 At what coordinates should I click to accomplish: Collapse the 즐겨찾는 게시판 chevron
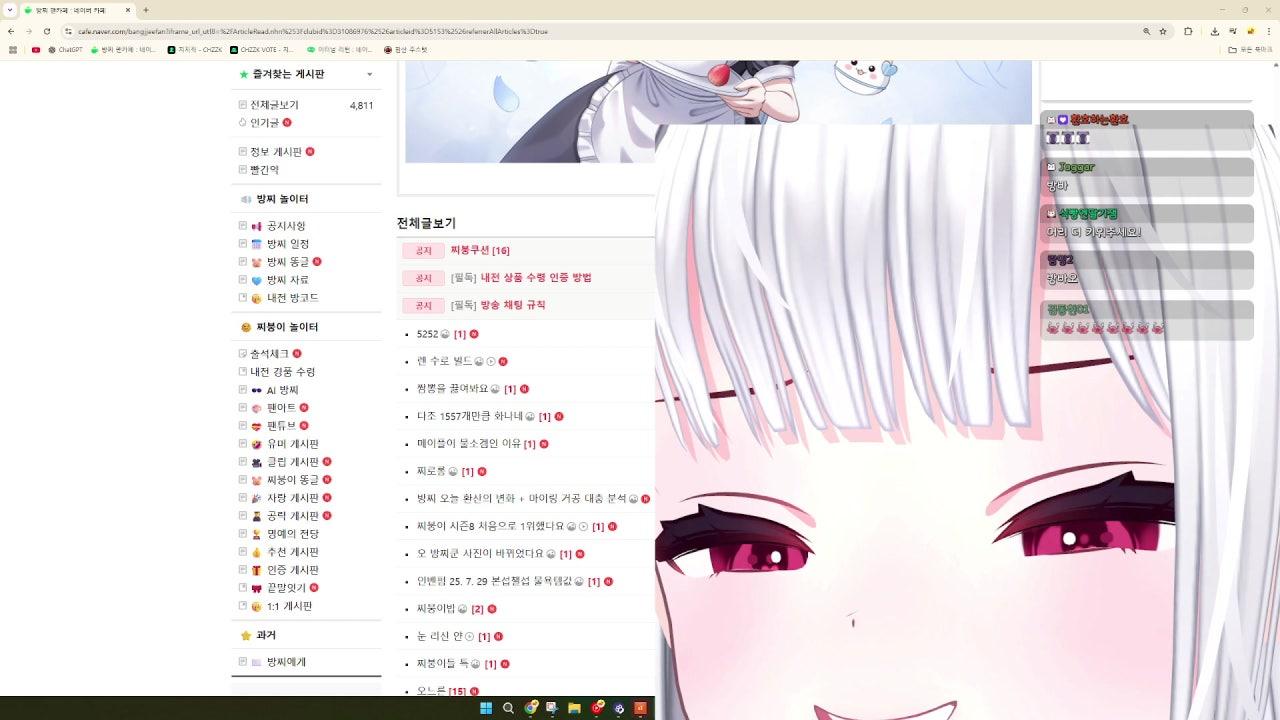click(x=369, y=74)
